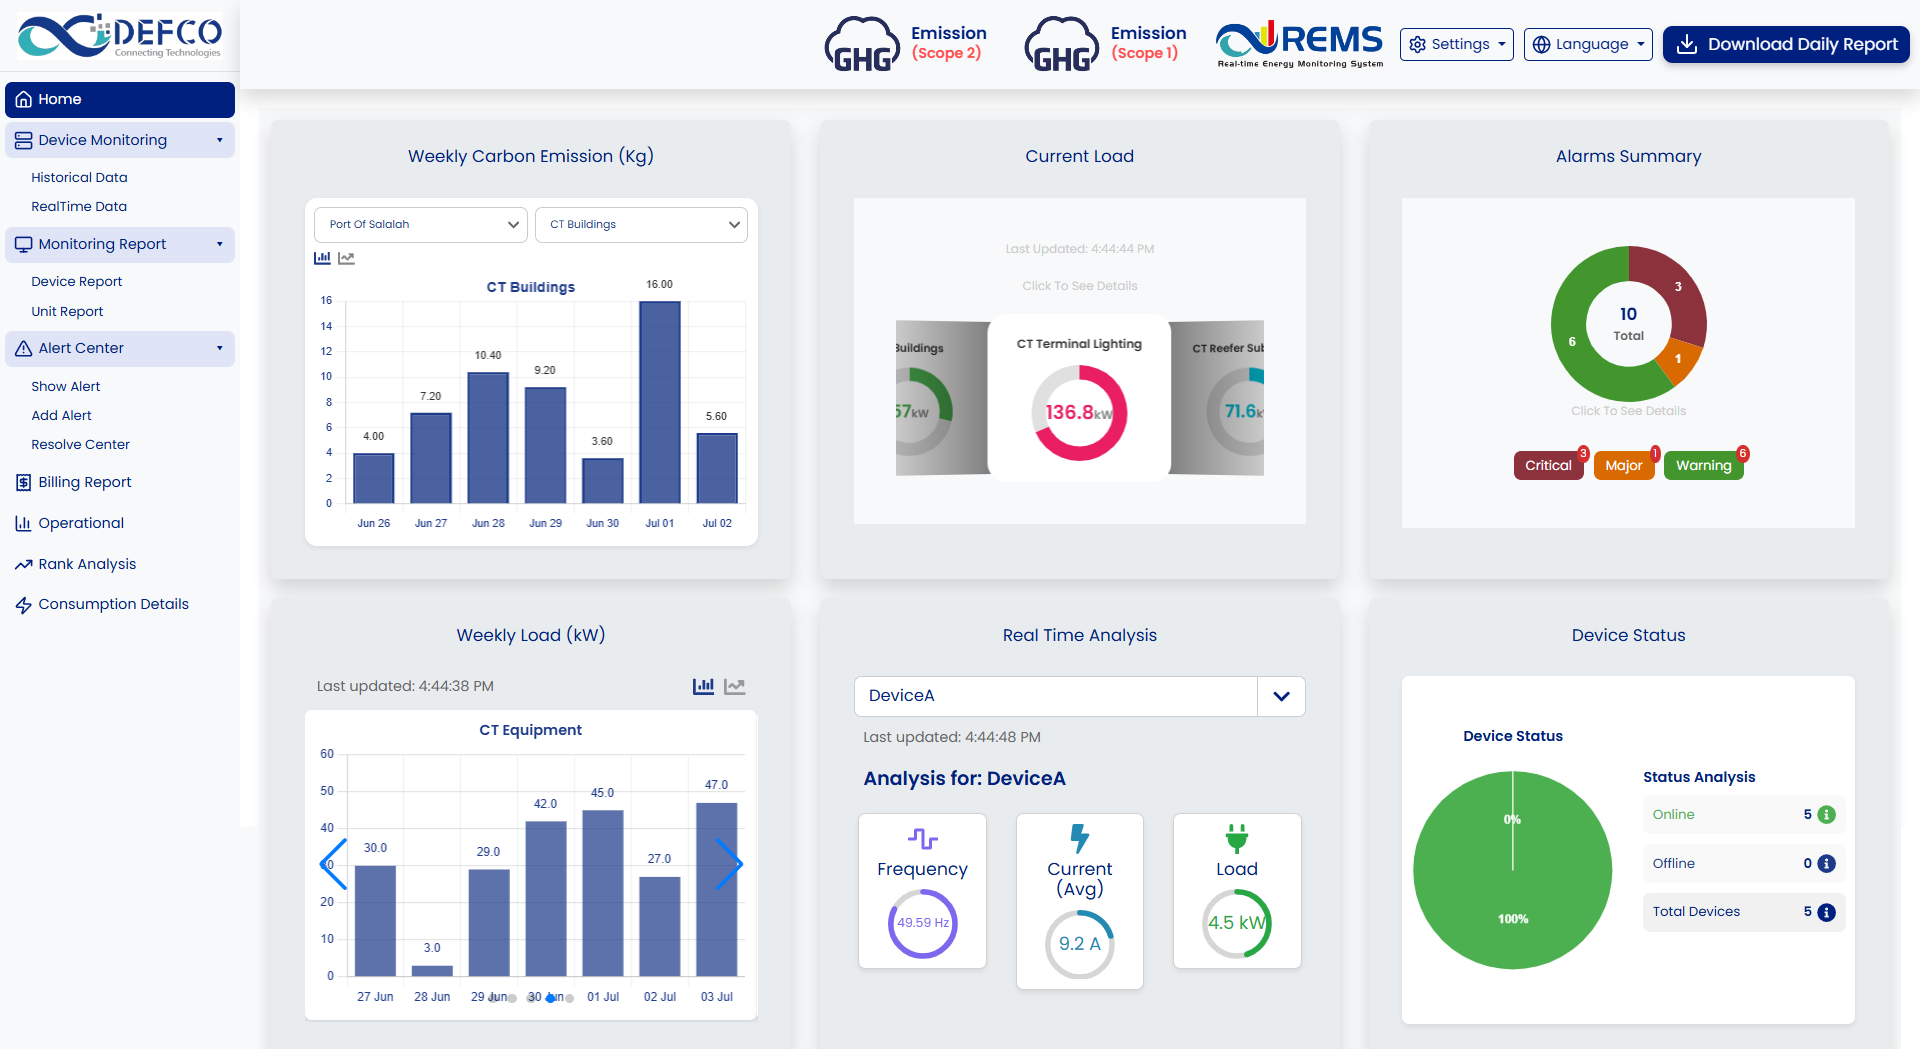Viewport: 1920px width, 1049px height.
Task: Click the Device Monitoring server icon
Action: pyautogui.click(x=24, y=141)
